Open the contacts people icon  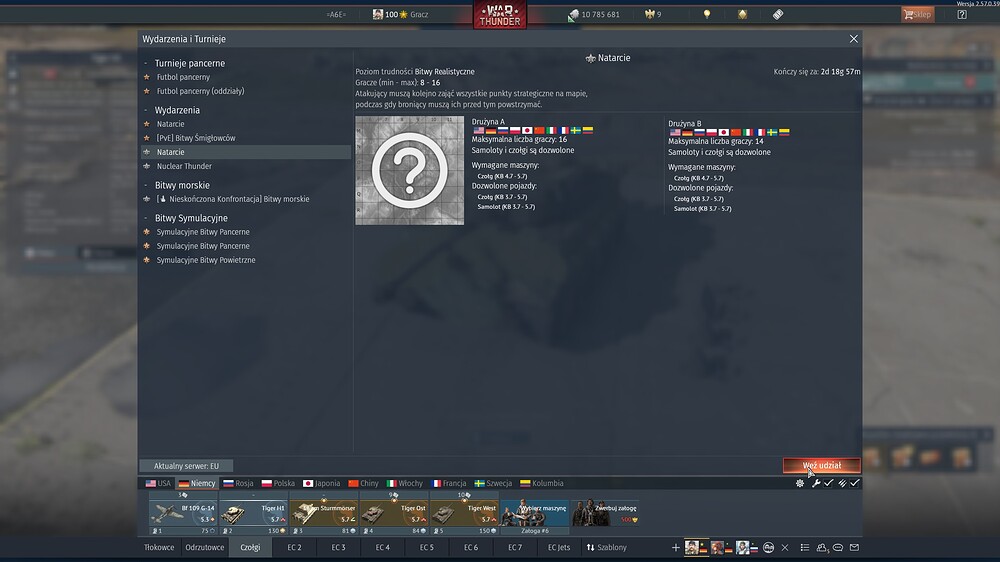821,547
